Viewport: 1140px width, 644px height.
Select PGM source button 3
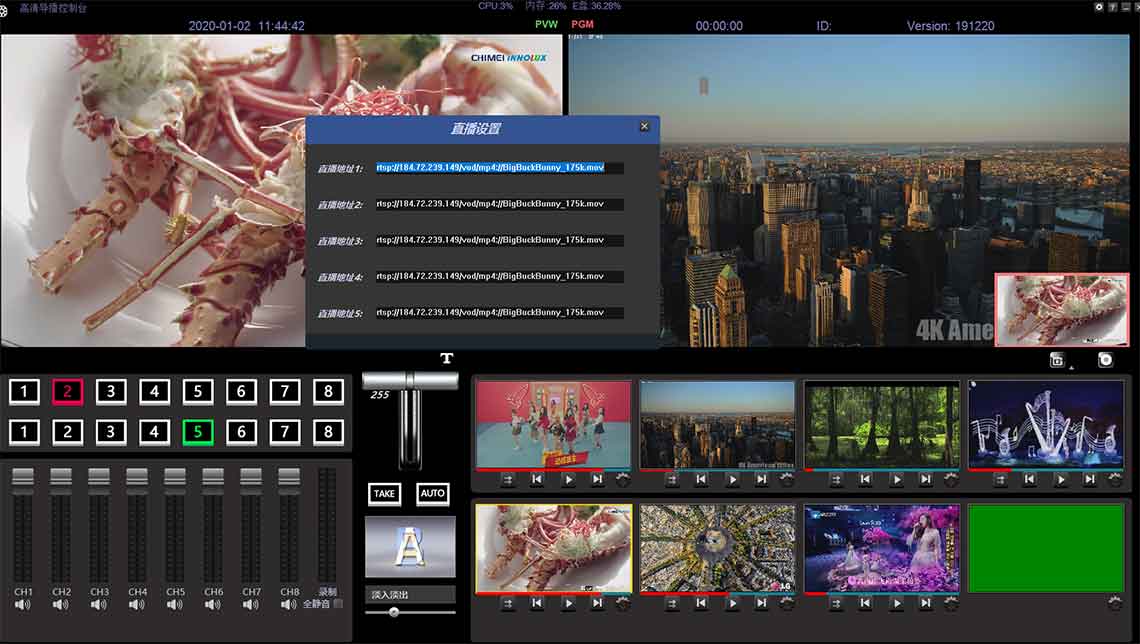point(111,392)
